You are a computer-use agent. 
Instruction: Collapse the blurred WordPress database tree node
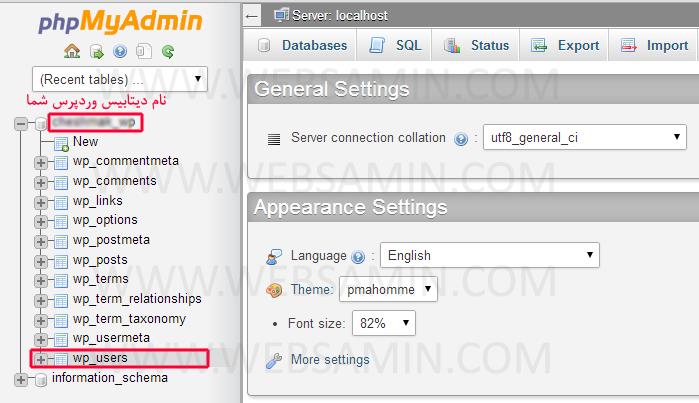click(21, 123)
